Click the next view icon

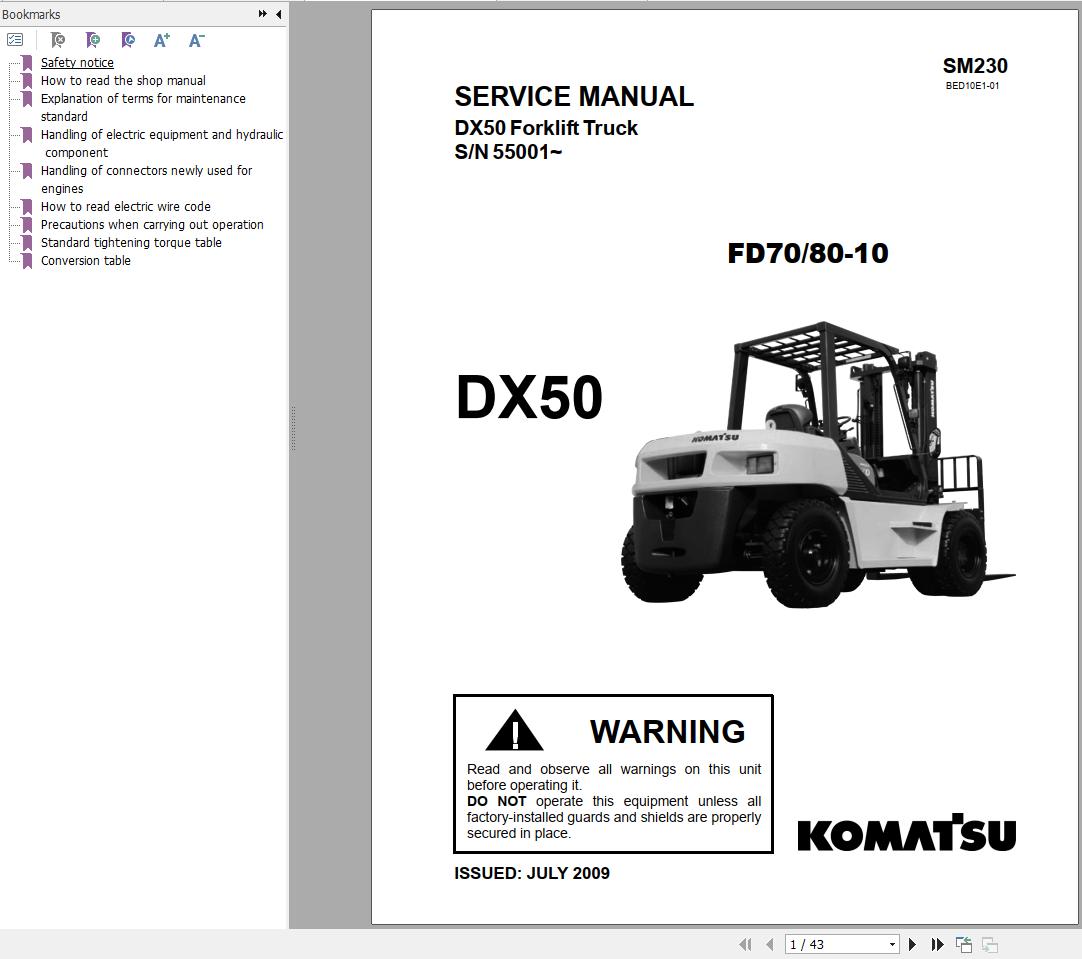point(990,945)
